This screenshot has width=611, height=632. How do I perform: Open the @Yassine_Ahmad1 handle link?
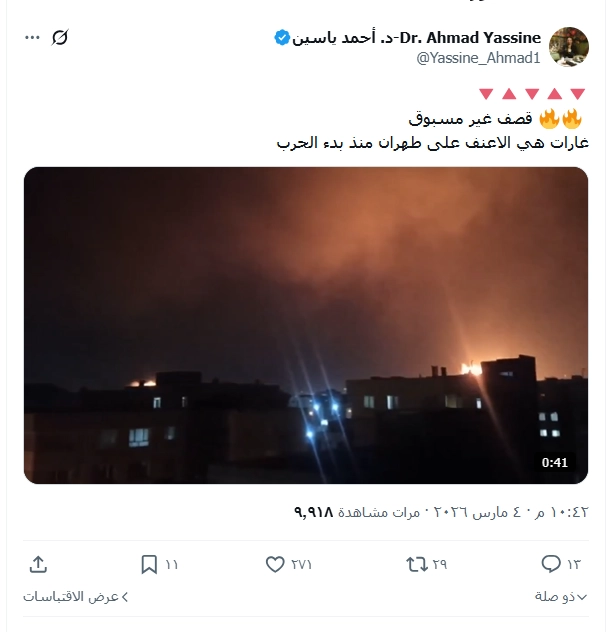(x=478, y=58)
